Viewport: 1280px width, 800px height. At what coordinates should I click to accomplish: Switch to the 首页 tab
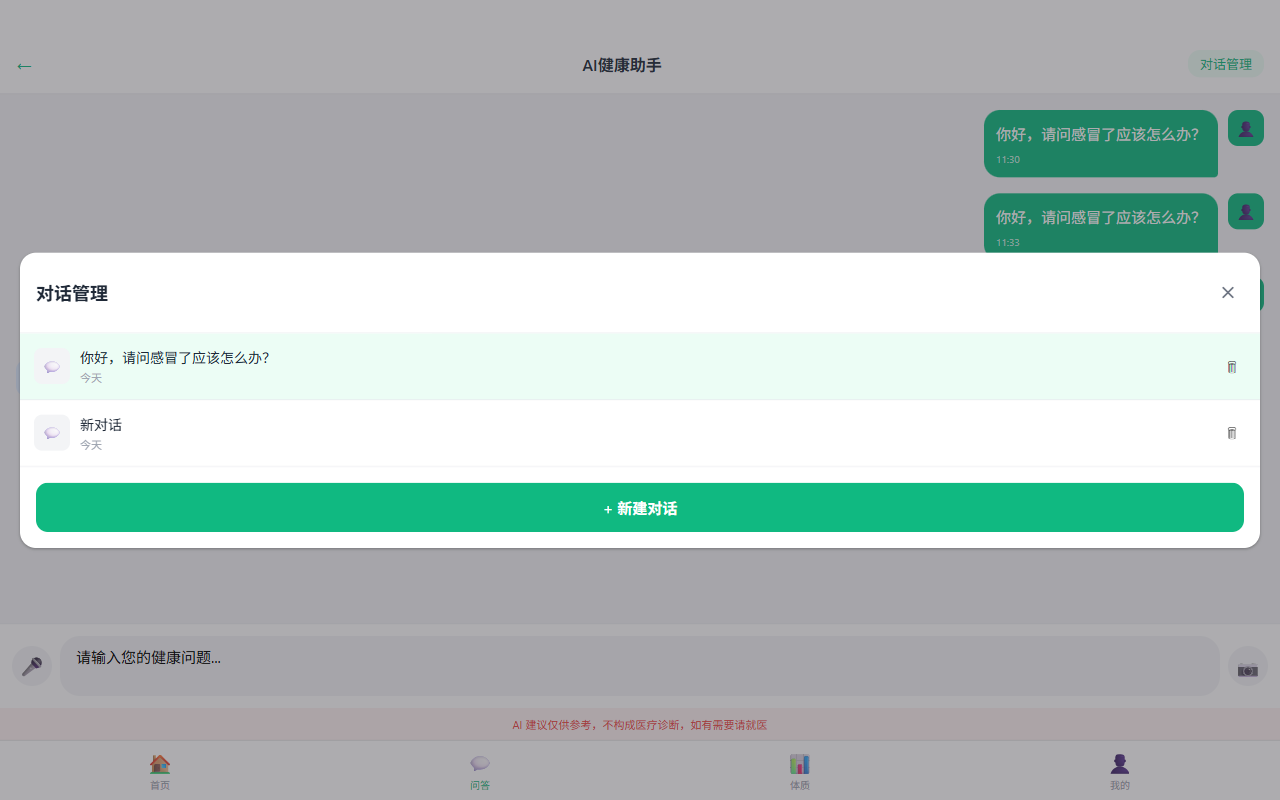pyautogui.click(x=160, y=771)
